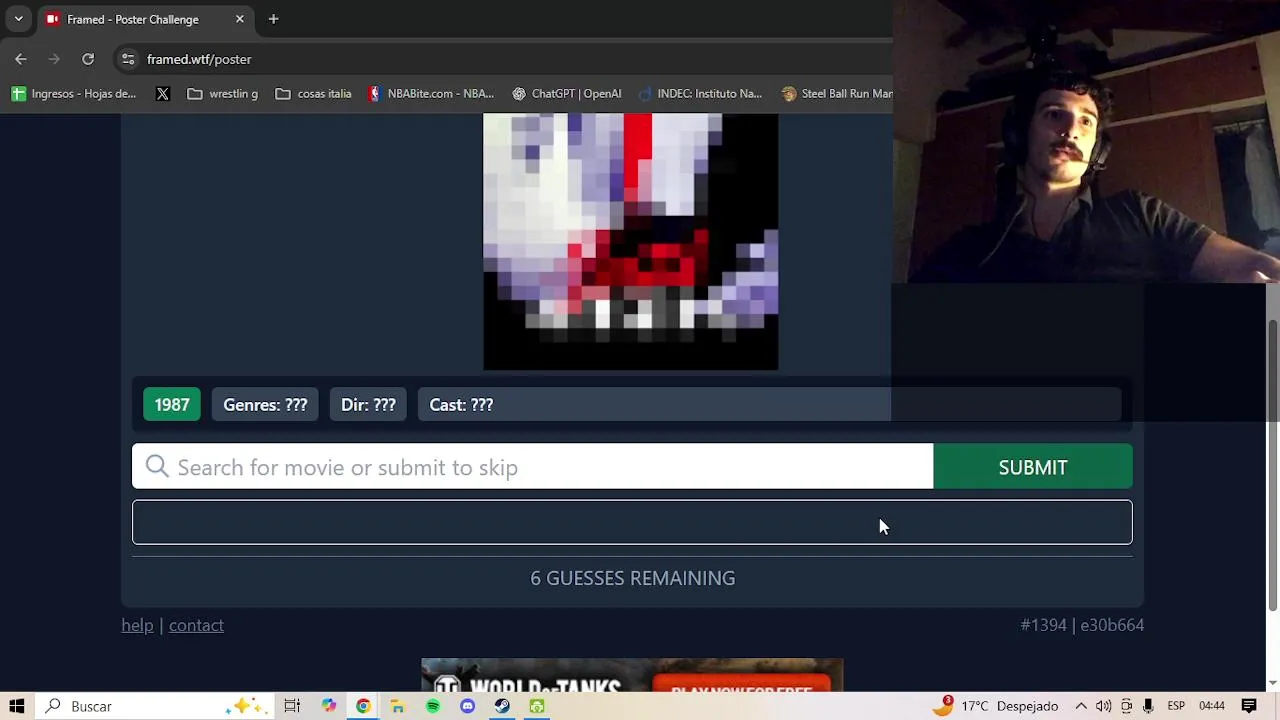Open Steam from the taskbar
This screenshot has width=1280, height=720.
[x=502, y=706]
